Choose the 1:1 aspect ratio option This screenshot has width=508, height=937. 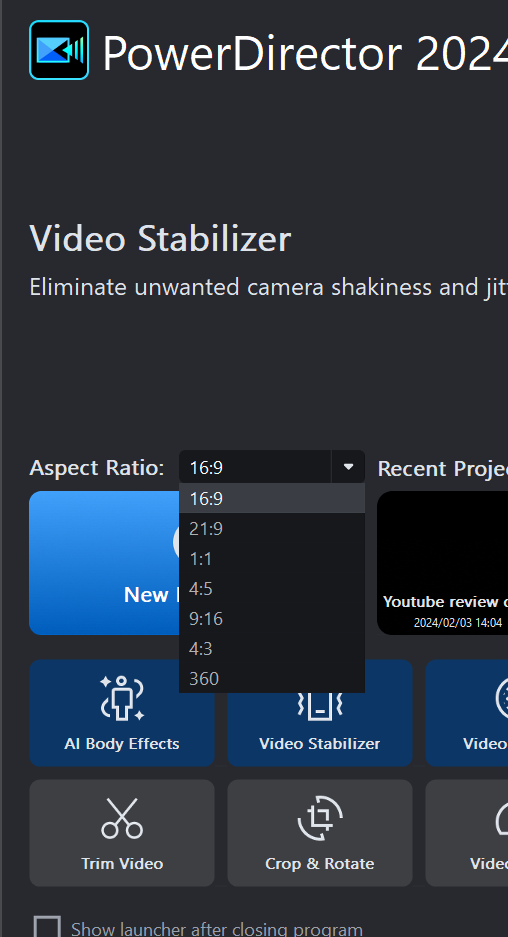click(272, 559)
